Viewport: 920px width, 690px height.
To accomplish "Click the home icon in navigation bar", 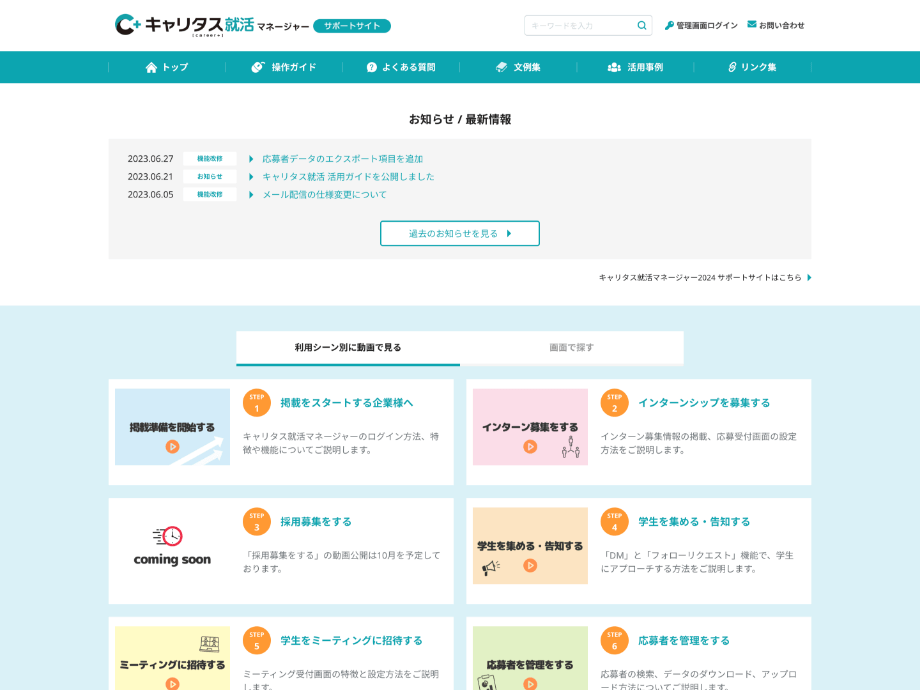I will click(151, 67).
